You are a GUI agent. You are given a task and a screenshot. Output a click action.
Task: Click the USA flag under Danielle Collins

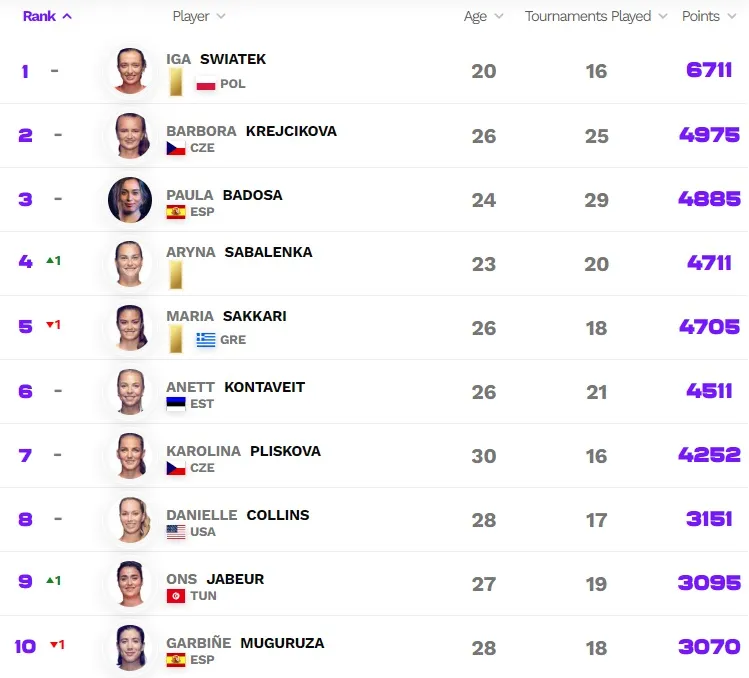pyautogui.click(x=176, y=532)
